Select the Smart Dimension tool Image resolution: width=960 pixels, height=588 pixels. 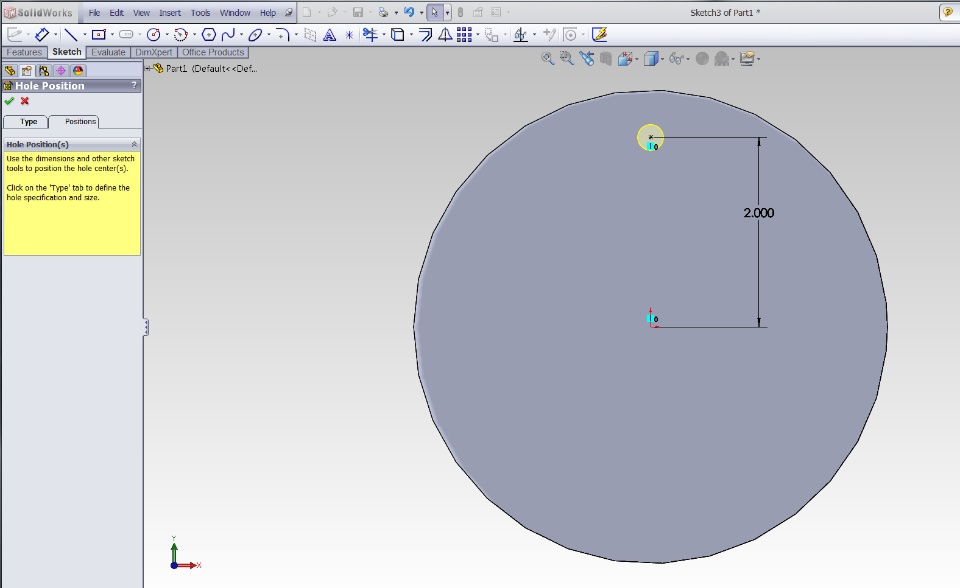click(x=42, y=35)
